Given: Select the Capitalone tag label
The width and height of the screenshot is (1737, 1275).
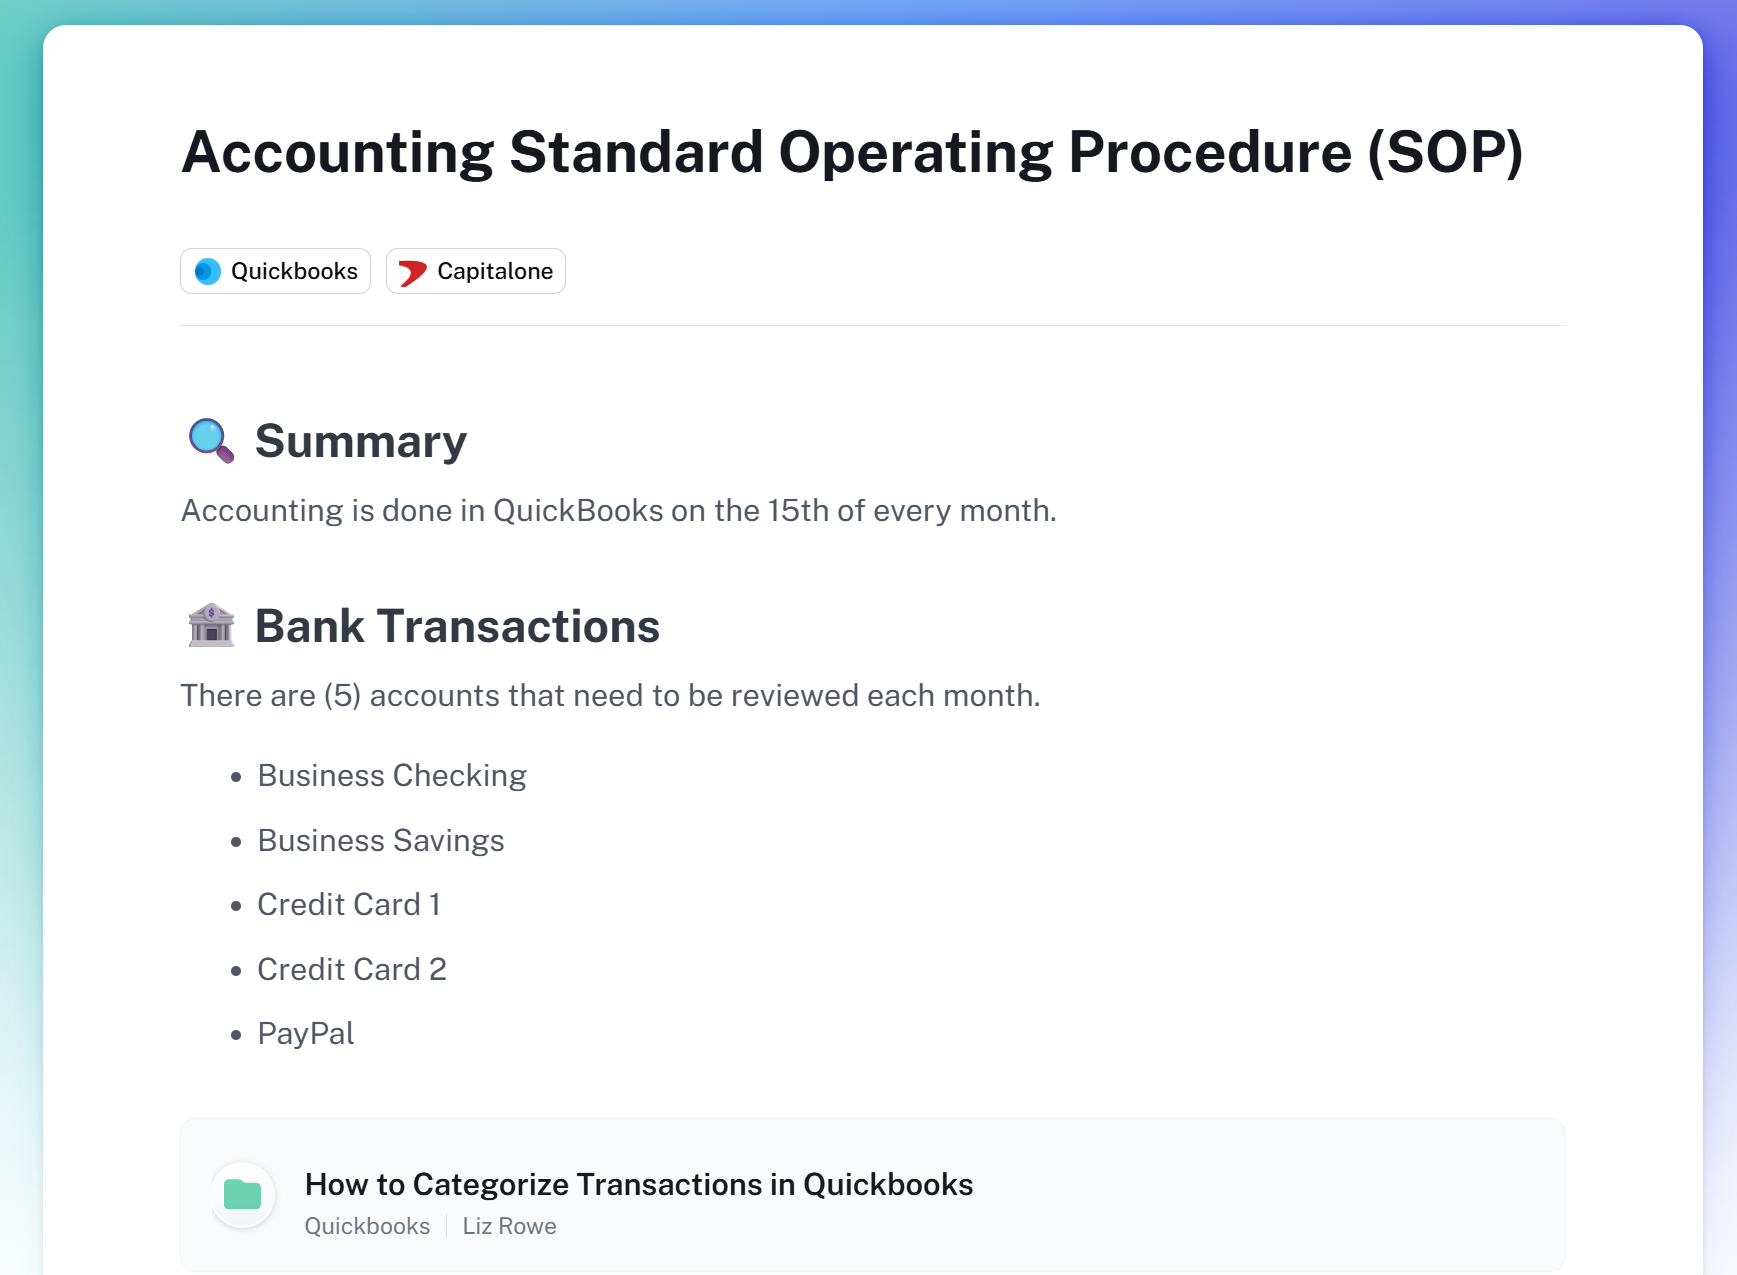Looking at the screenshot, I should click(x=495, y=271).
